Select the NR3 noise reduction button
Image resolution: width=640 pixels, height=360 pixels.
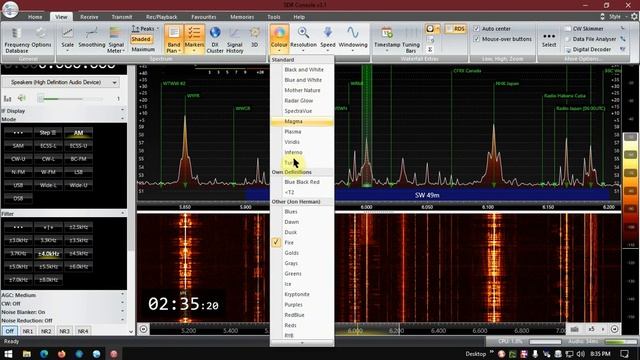click(64, 331)
